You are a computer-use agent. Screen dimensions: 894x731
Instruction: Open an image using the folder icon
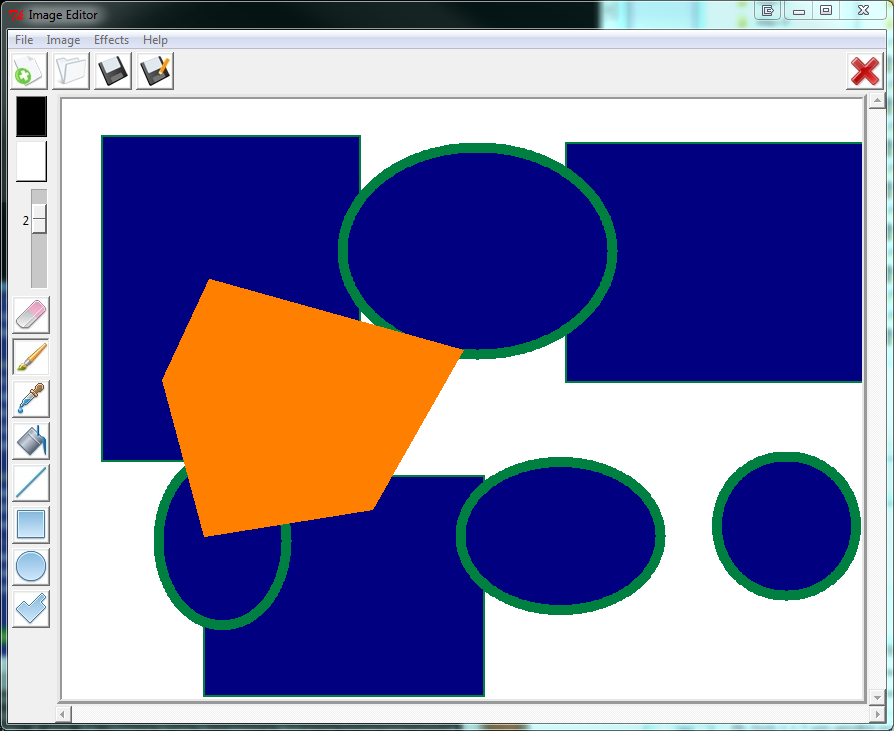(71, 71)
